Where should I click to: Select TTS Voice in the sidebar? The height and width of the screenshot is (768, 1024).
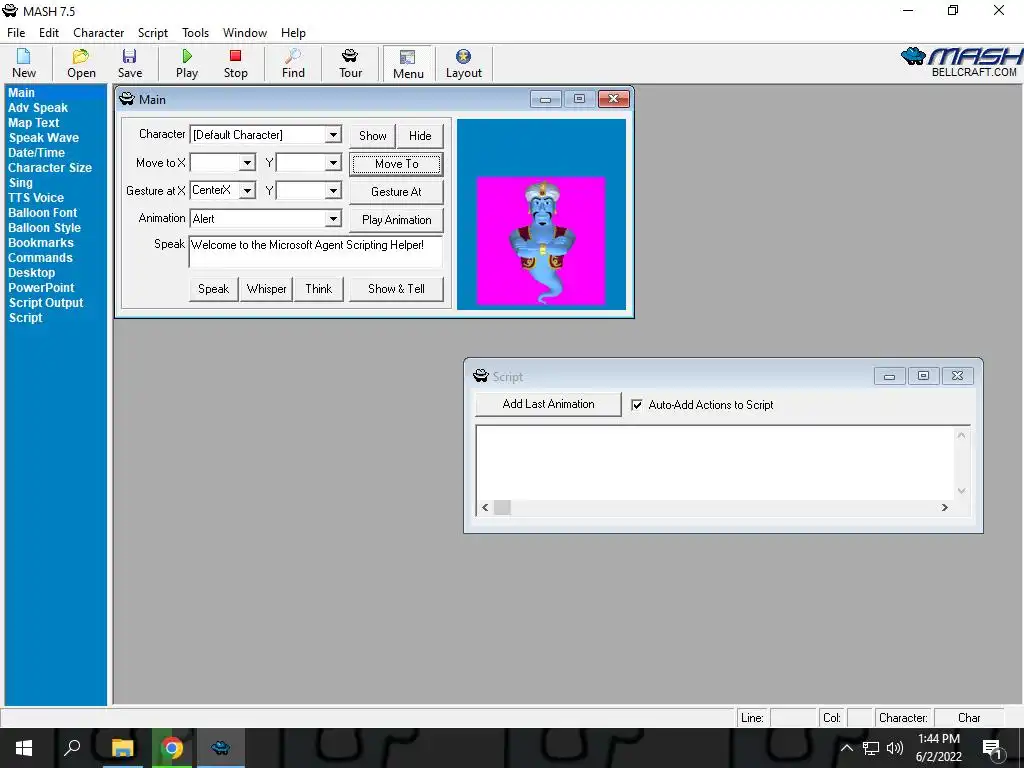(36, 198)
